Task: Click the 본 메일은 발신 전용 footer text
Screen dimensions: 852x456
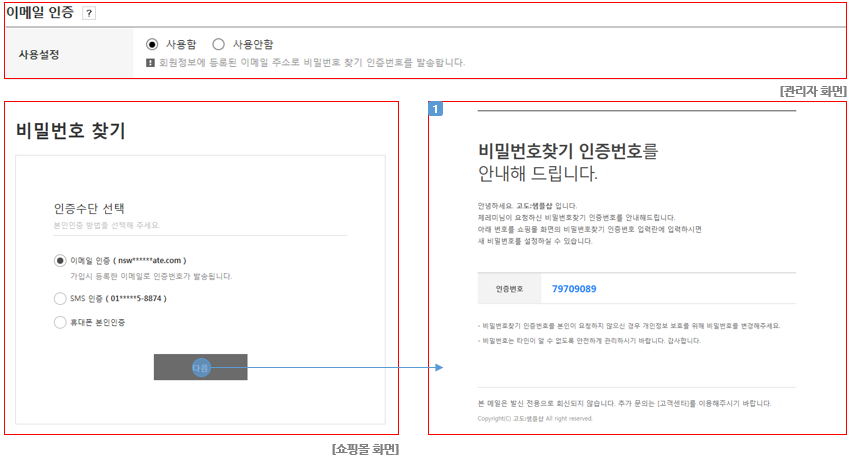Action: click(x=624, y=404)
